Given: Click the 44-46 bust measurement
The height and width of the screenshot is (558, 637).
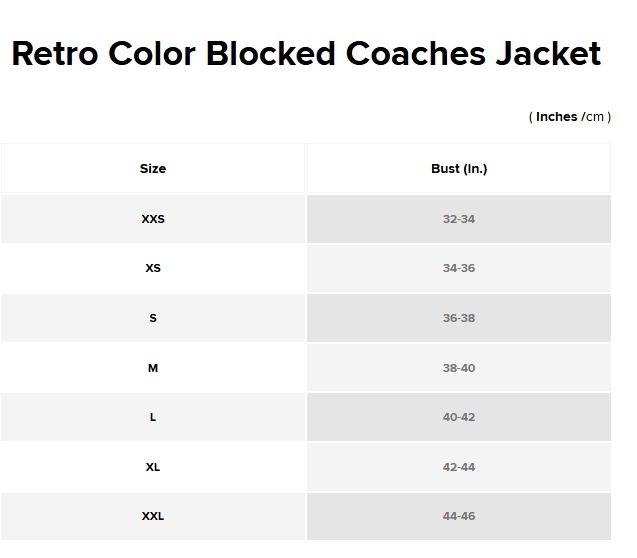Looking at the screenshot, I should click(x=459, y=516).
